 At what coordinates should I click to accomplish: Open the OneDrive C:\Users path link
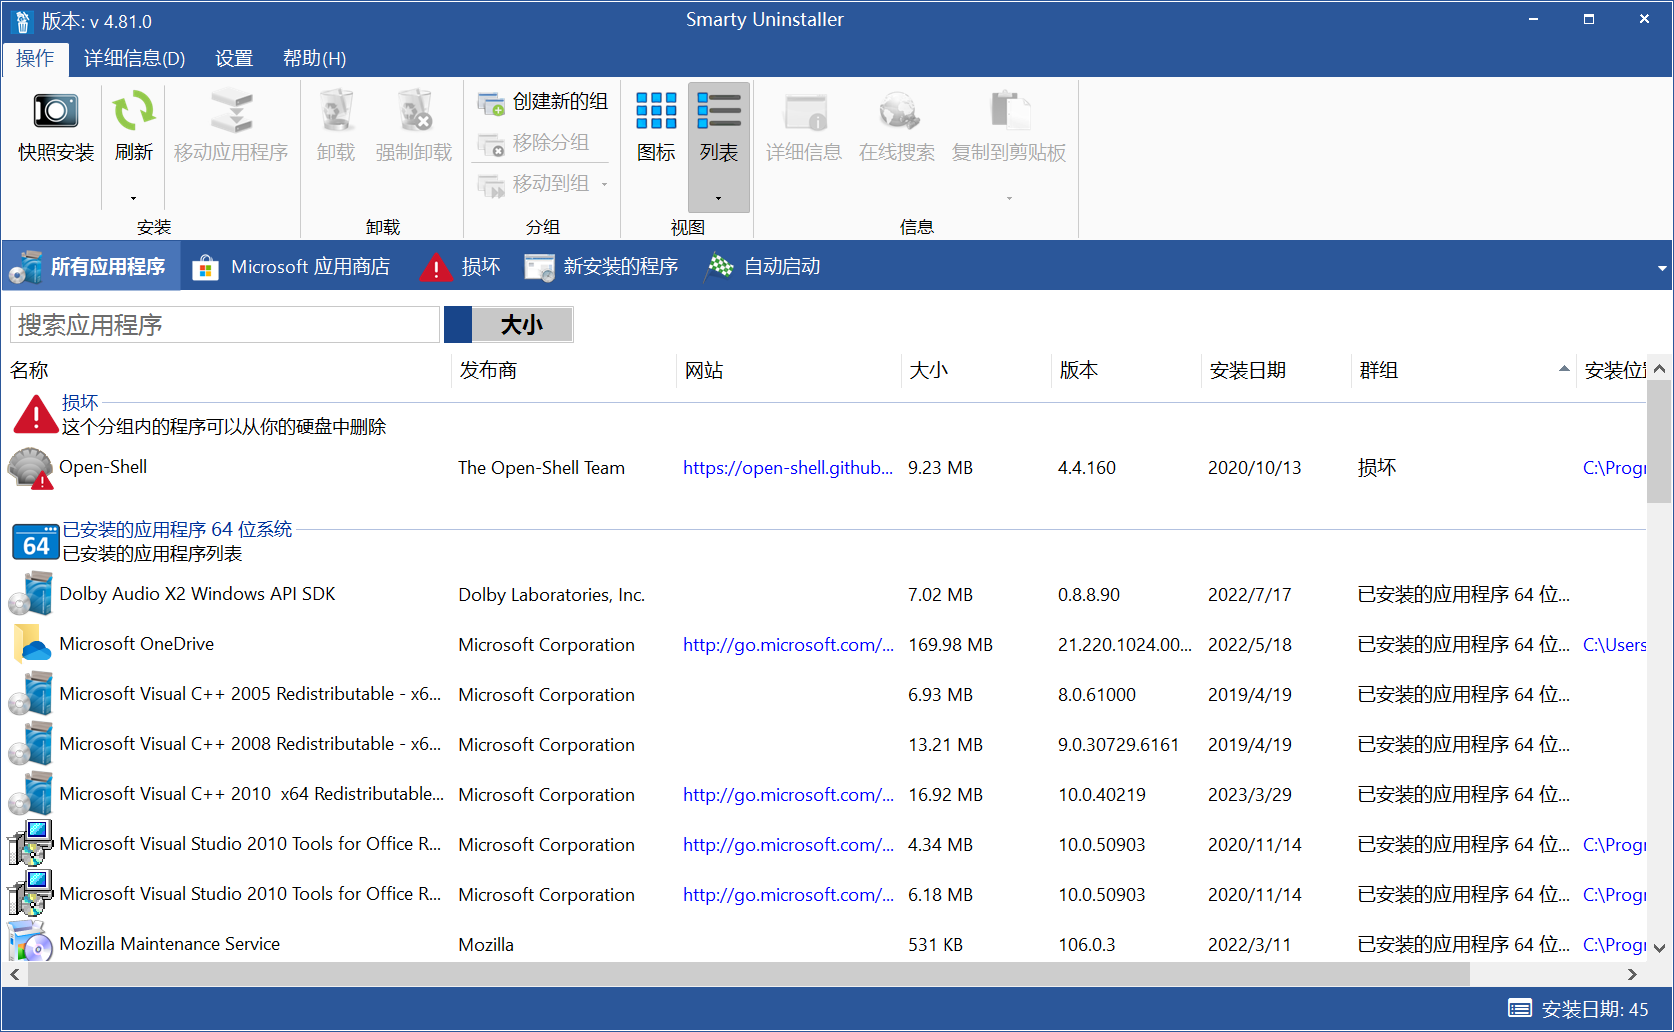(1614, 645)
